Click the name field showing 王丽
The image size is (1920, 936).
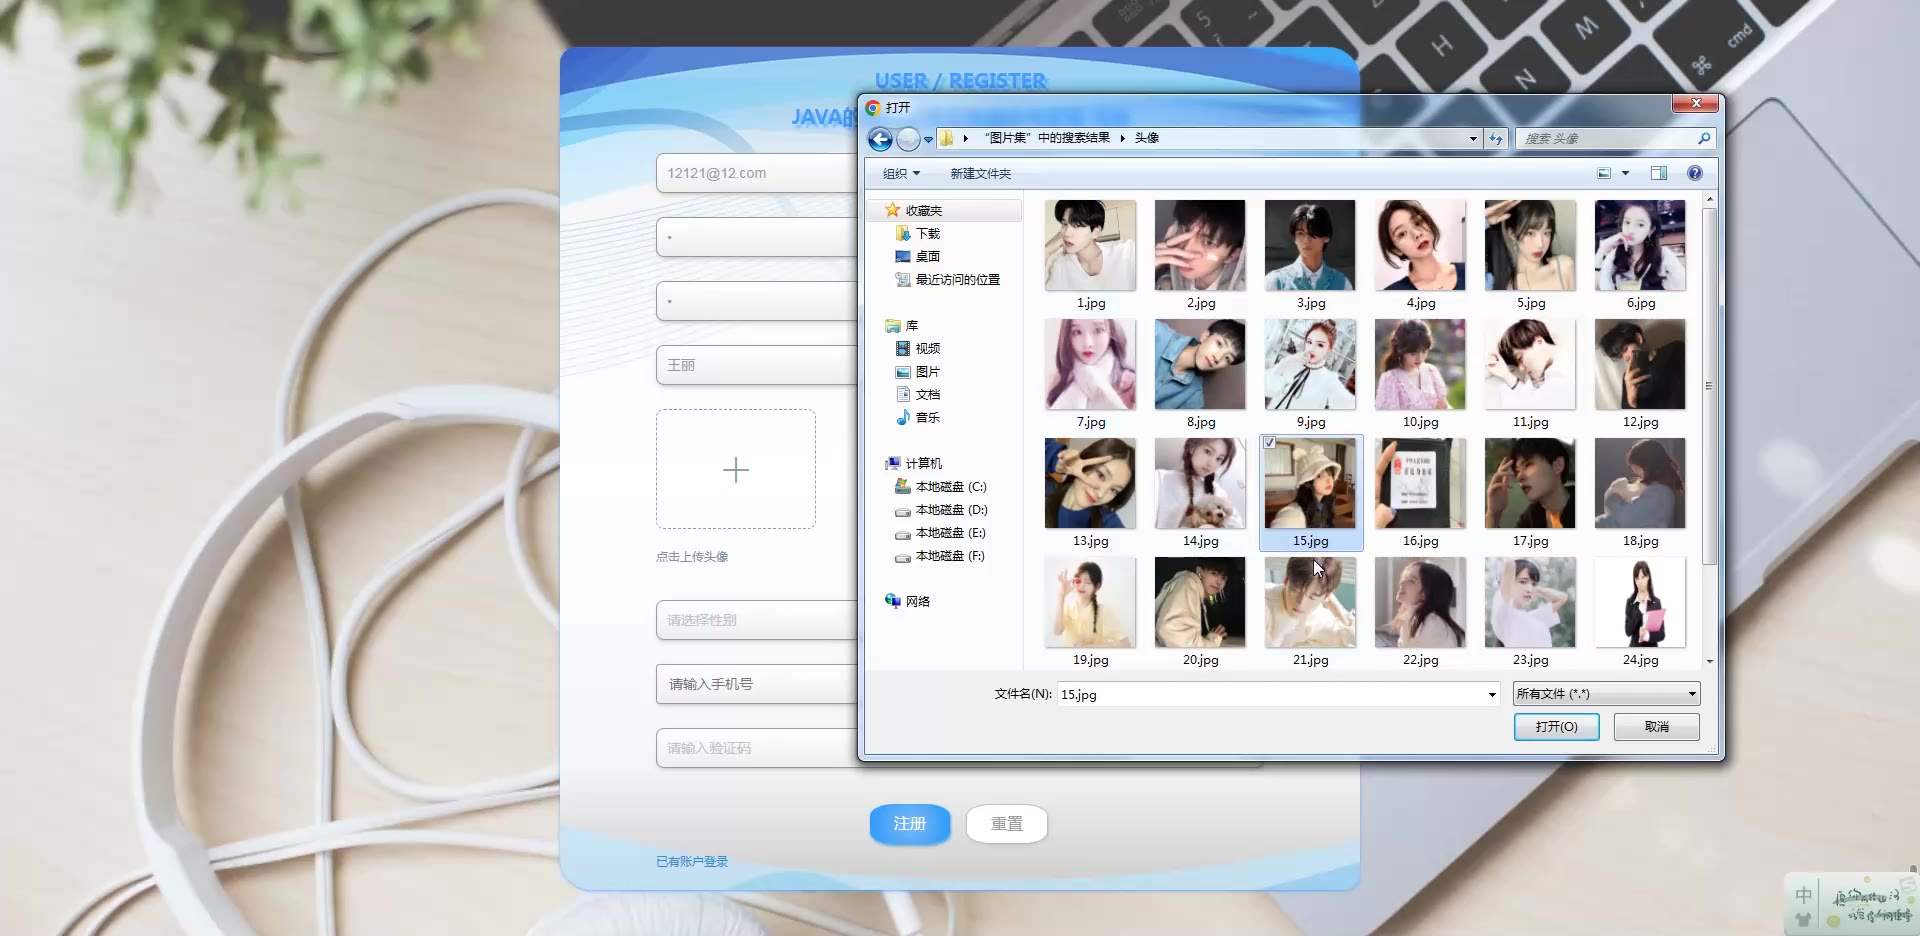[x=756, y=365]
